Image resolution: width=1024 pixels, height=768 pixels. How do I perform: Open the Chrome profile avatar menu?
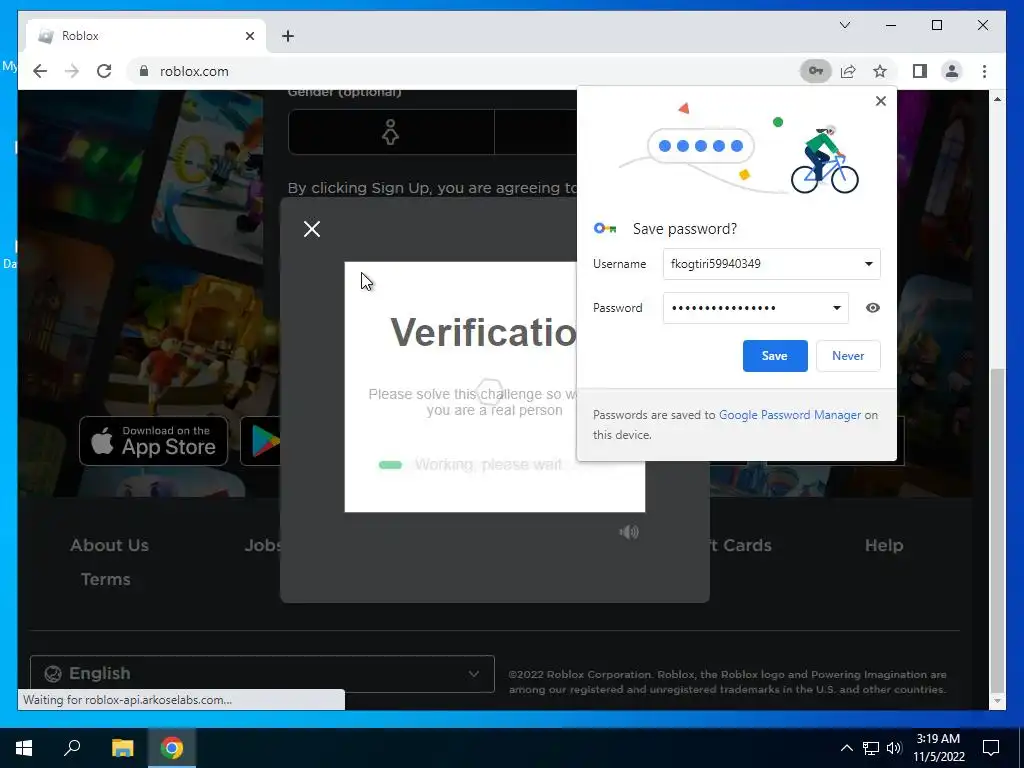click(952, 71)
